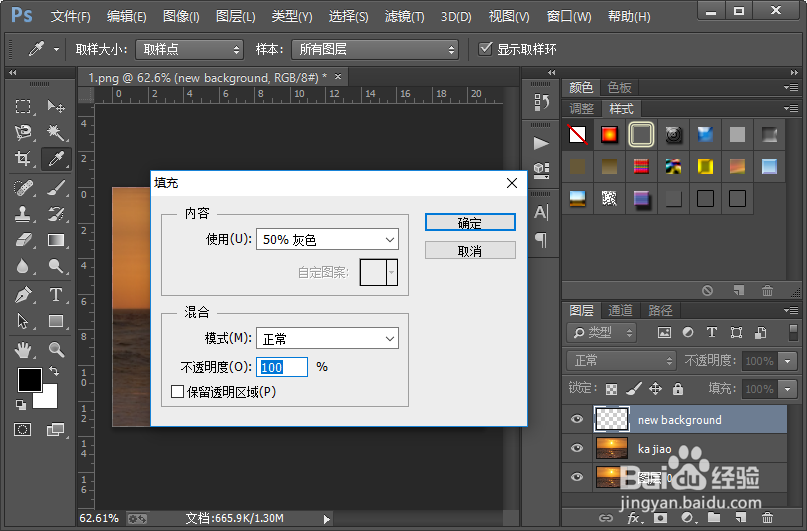Screen dimensions: 807x531
Task: Open the layer filter type dropdown
Action: (x=602, y=333)
